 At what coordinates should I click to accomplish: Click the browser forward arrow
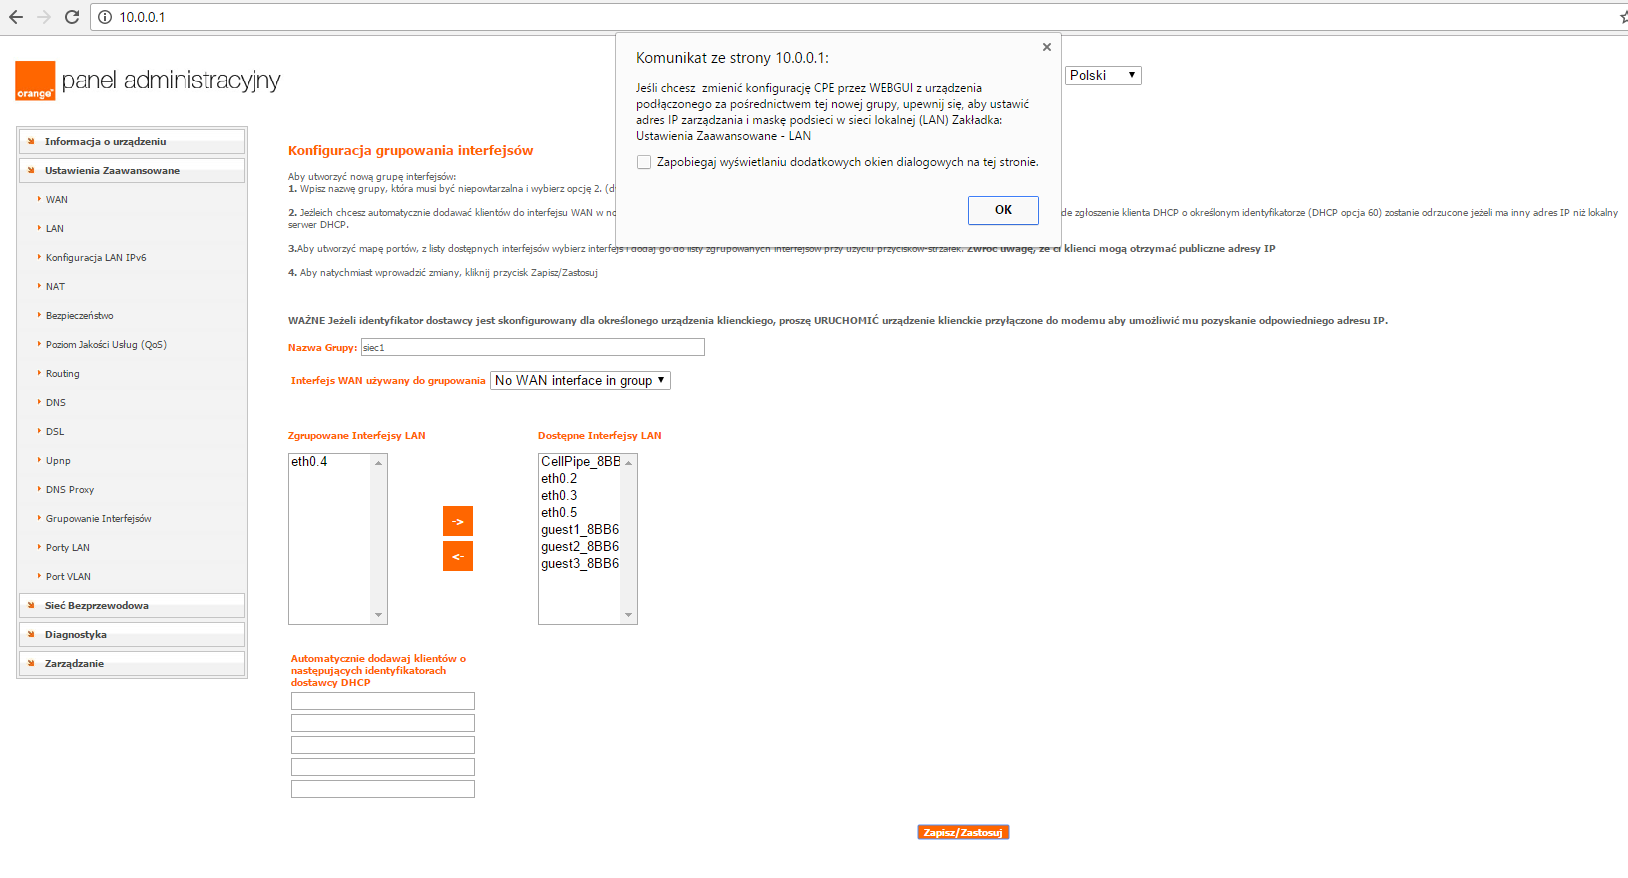tap(44, 17)
